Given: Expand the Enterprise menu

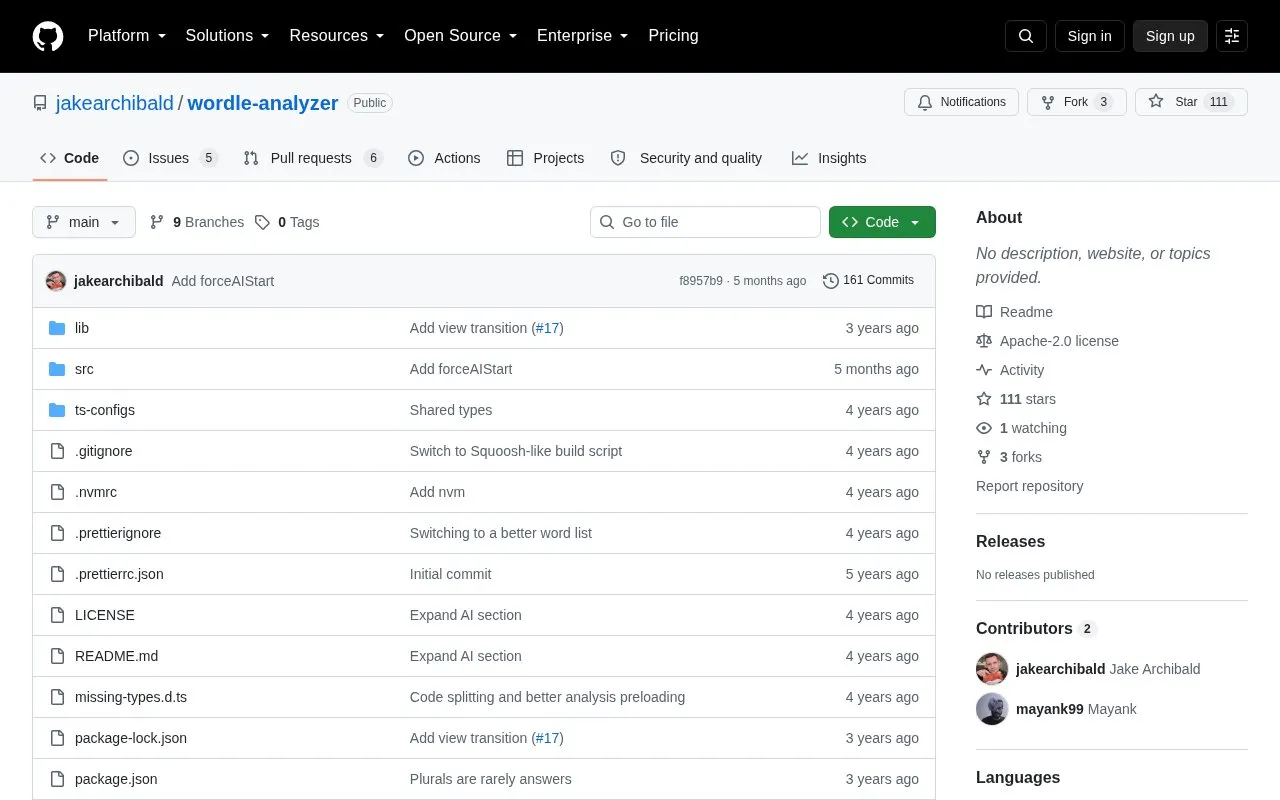Looking at the screenshot, I should click(583, 36).
